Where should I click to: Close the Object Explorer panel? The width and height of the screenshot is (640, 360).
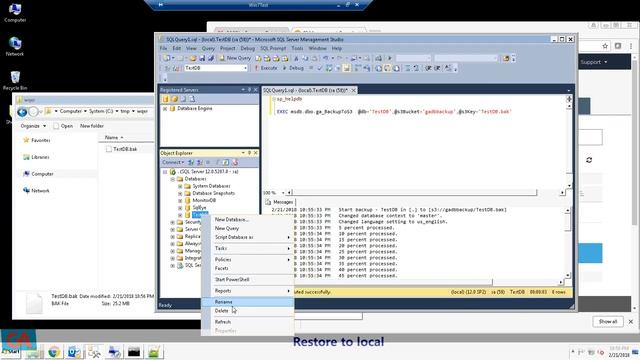pos(256,153)
